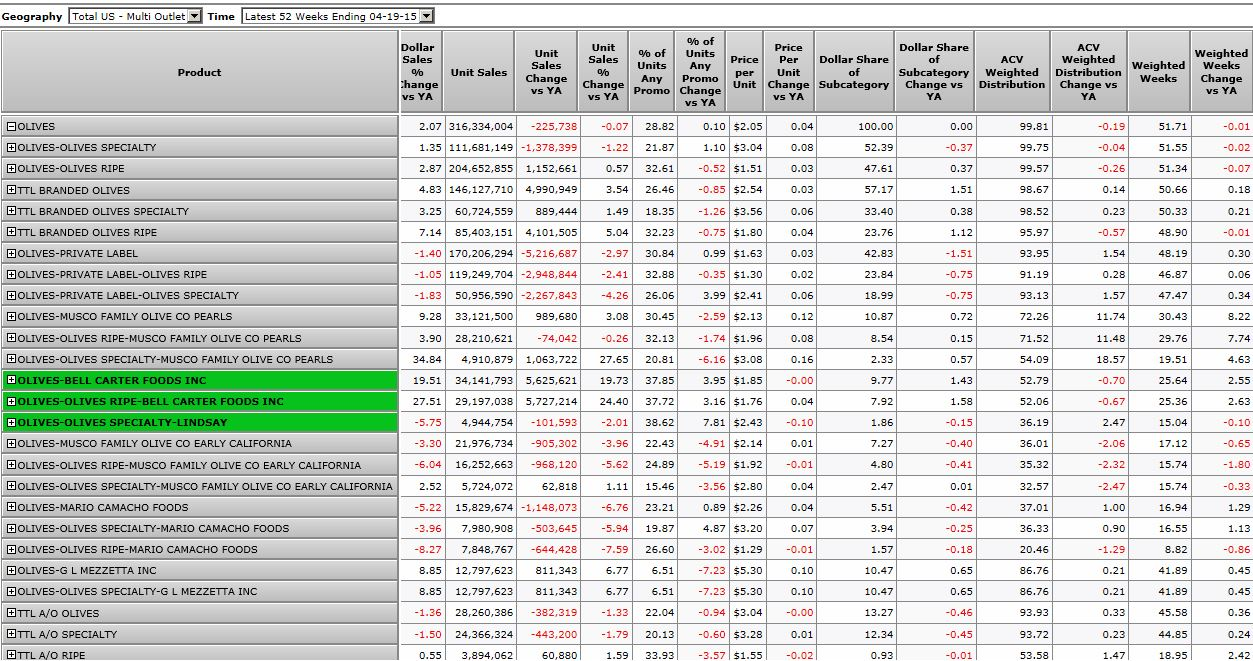Expand the OLIVES-PRIVATE LABEL row
The width and height of the screenshot is (1253, 661).
pos(11,254)
